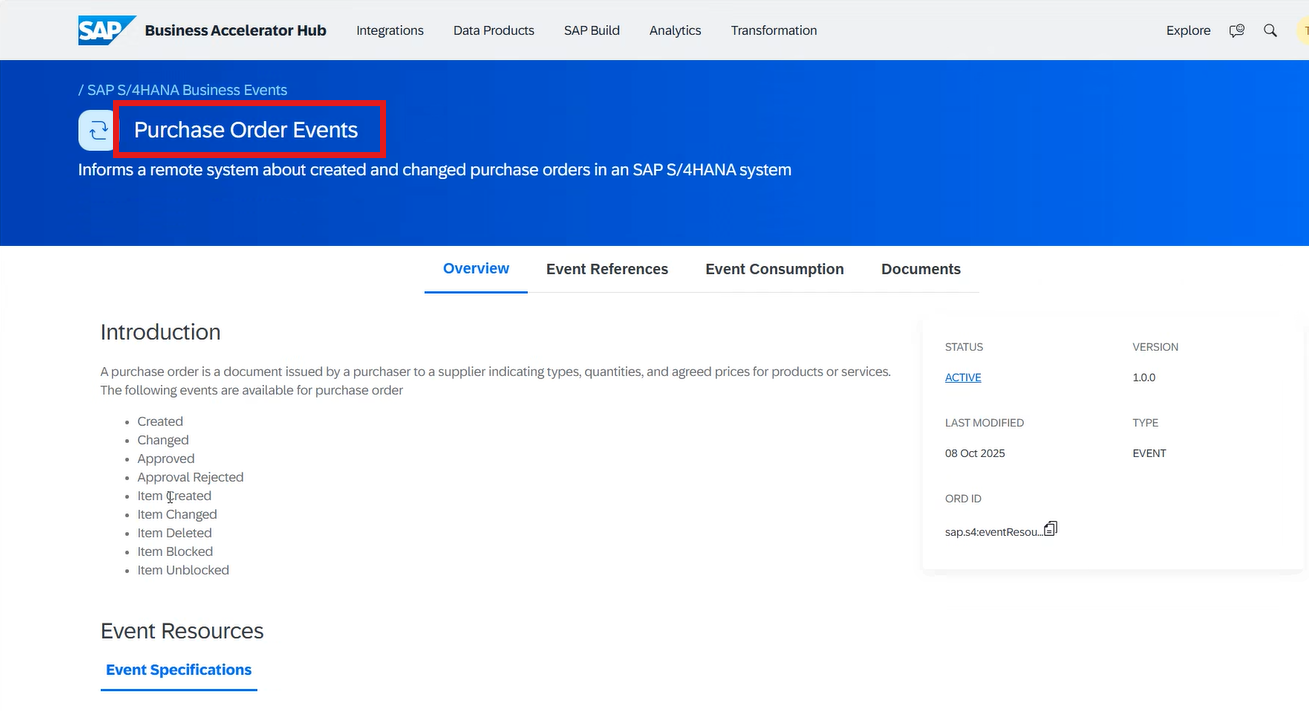The width and height of the screenshot is (1309, 711).
Task: Click the 'Created' bullet item
Action: (x=160, y=422)
